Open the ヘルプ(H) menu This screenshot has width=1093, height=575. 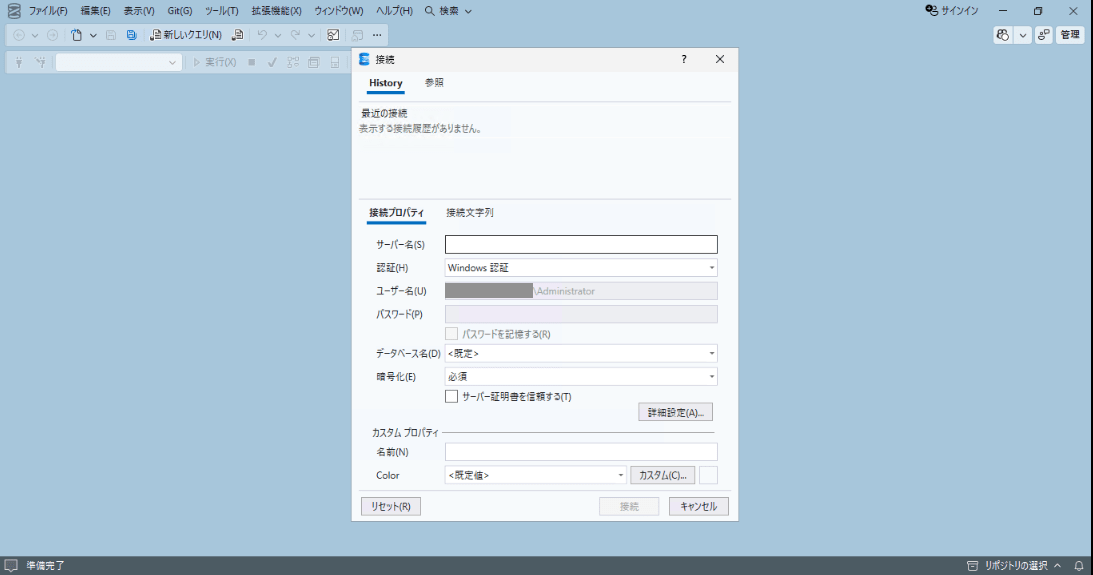[395, 11]
